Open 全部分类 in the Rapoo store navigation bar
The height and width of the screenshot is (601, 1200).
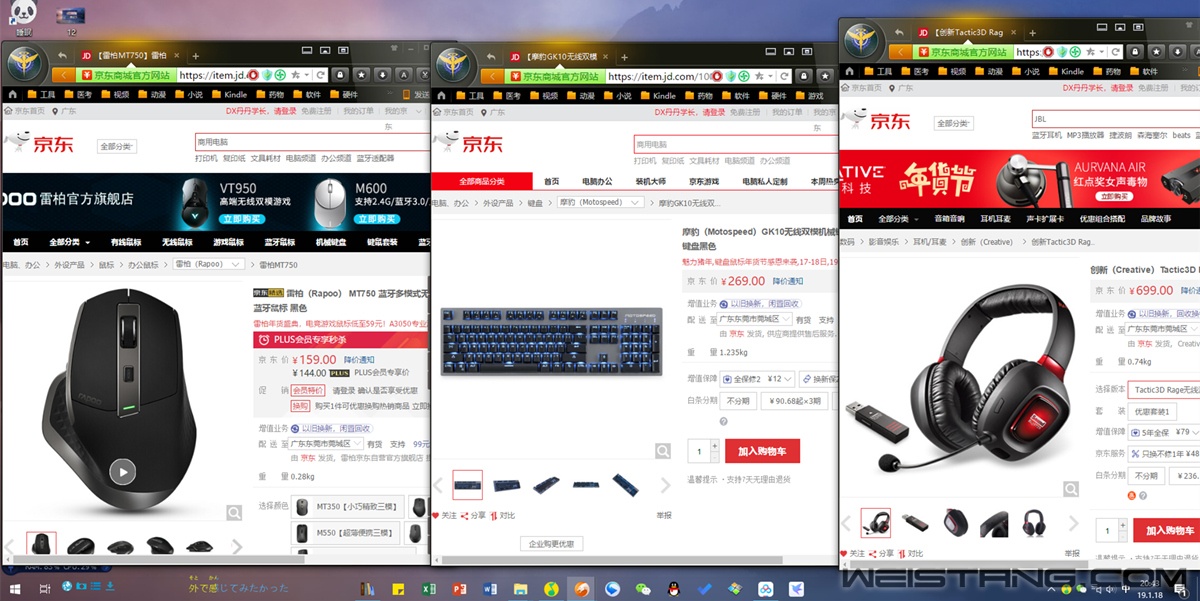(x=69, y=242)
